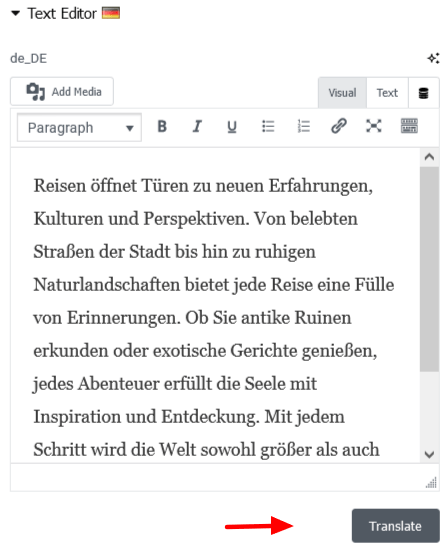Open the insert link tool
Screen dimensions: 447x554
point(339,126)
